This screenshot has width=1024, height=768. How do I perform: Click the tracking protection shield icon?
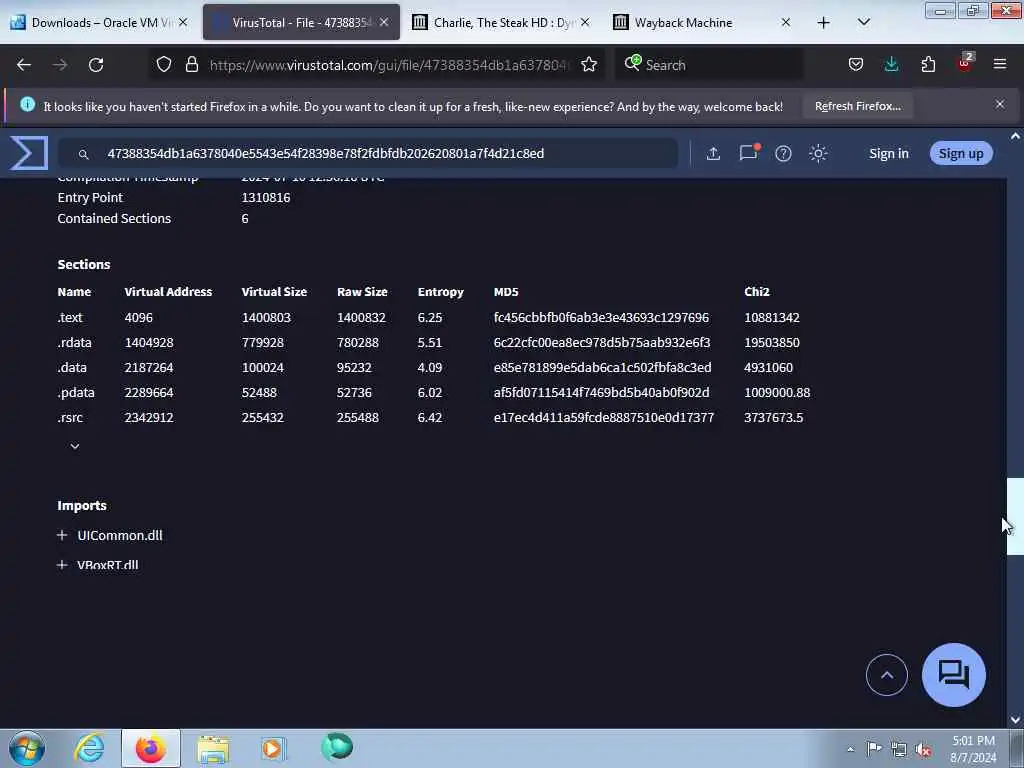(x=164, y=65)
